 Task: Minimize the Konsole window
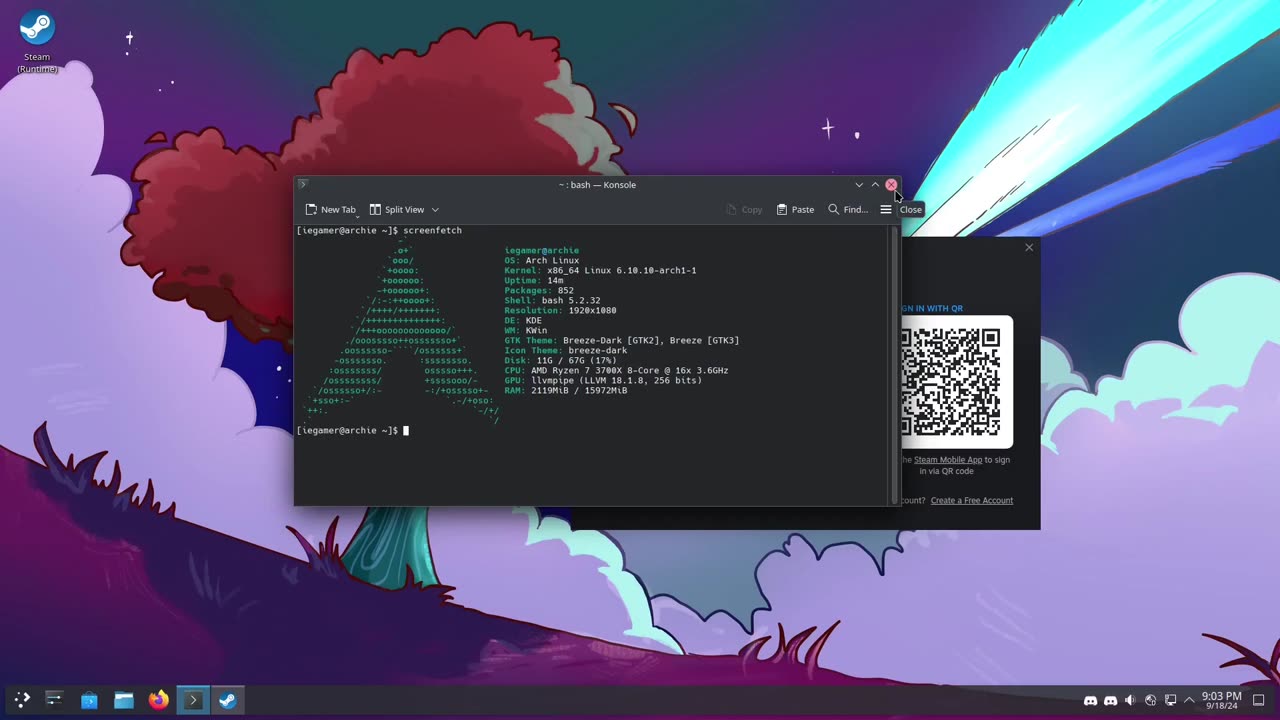point(859,185)
